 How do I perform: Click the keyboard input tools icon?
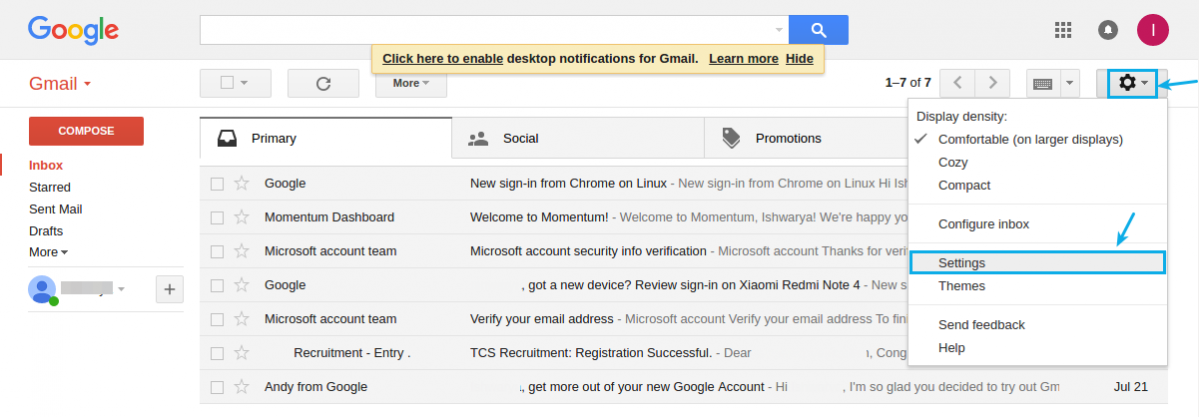[x=1042, y=83]
